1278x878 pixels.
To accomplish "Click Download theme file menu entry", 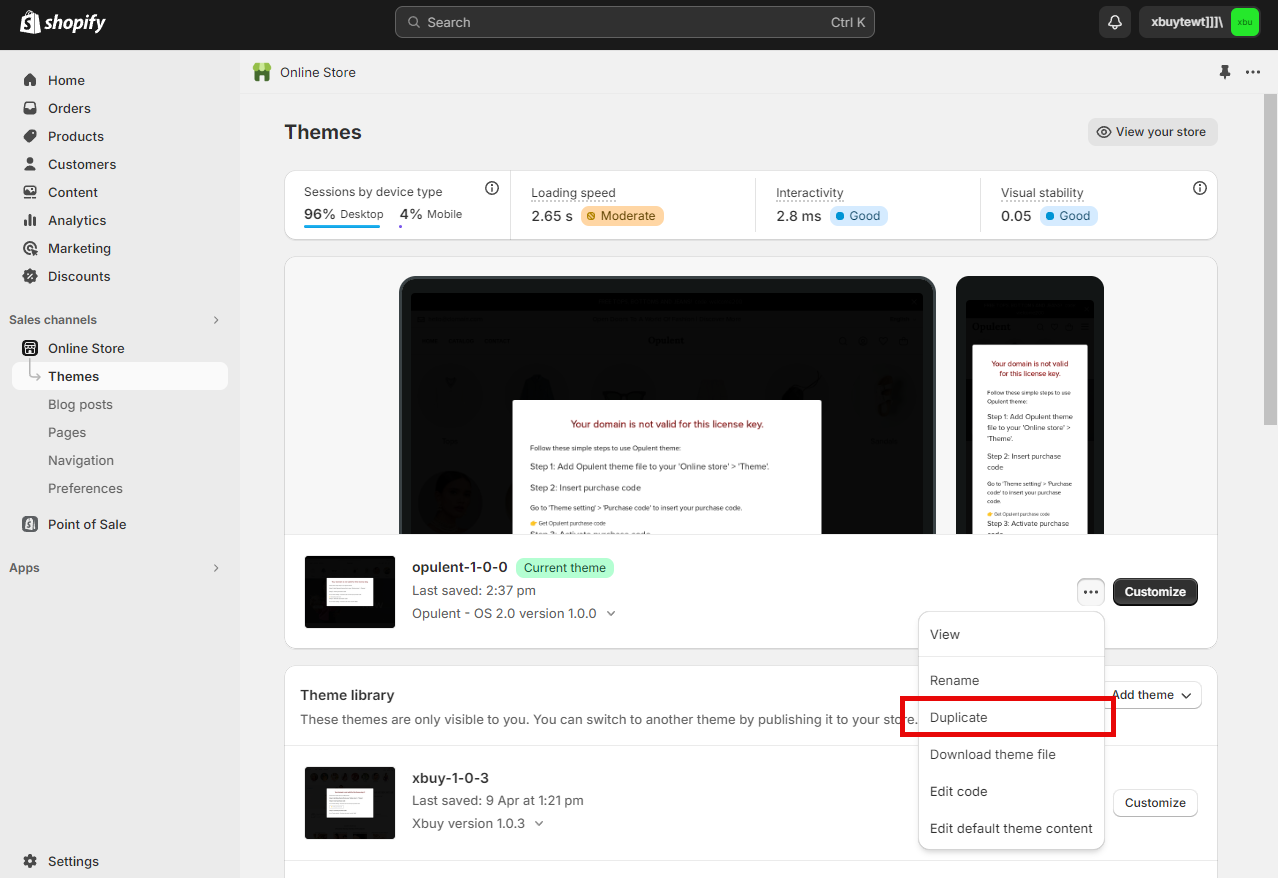I will [992, 755].
